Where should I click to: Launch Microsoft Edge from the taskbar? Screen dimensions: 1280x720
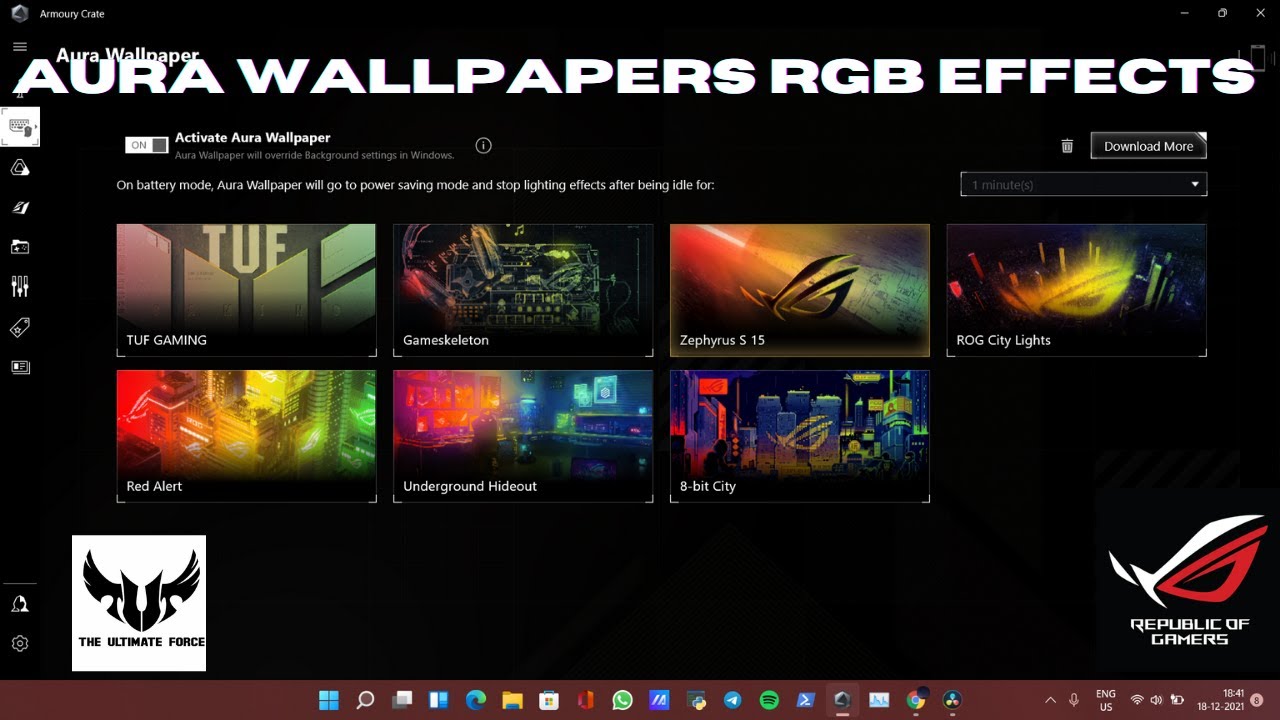point(476,700)
